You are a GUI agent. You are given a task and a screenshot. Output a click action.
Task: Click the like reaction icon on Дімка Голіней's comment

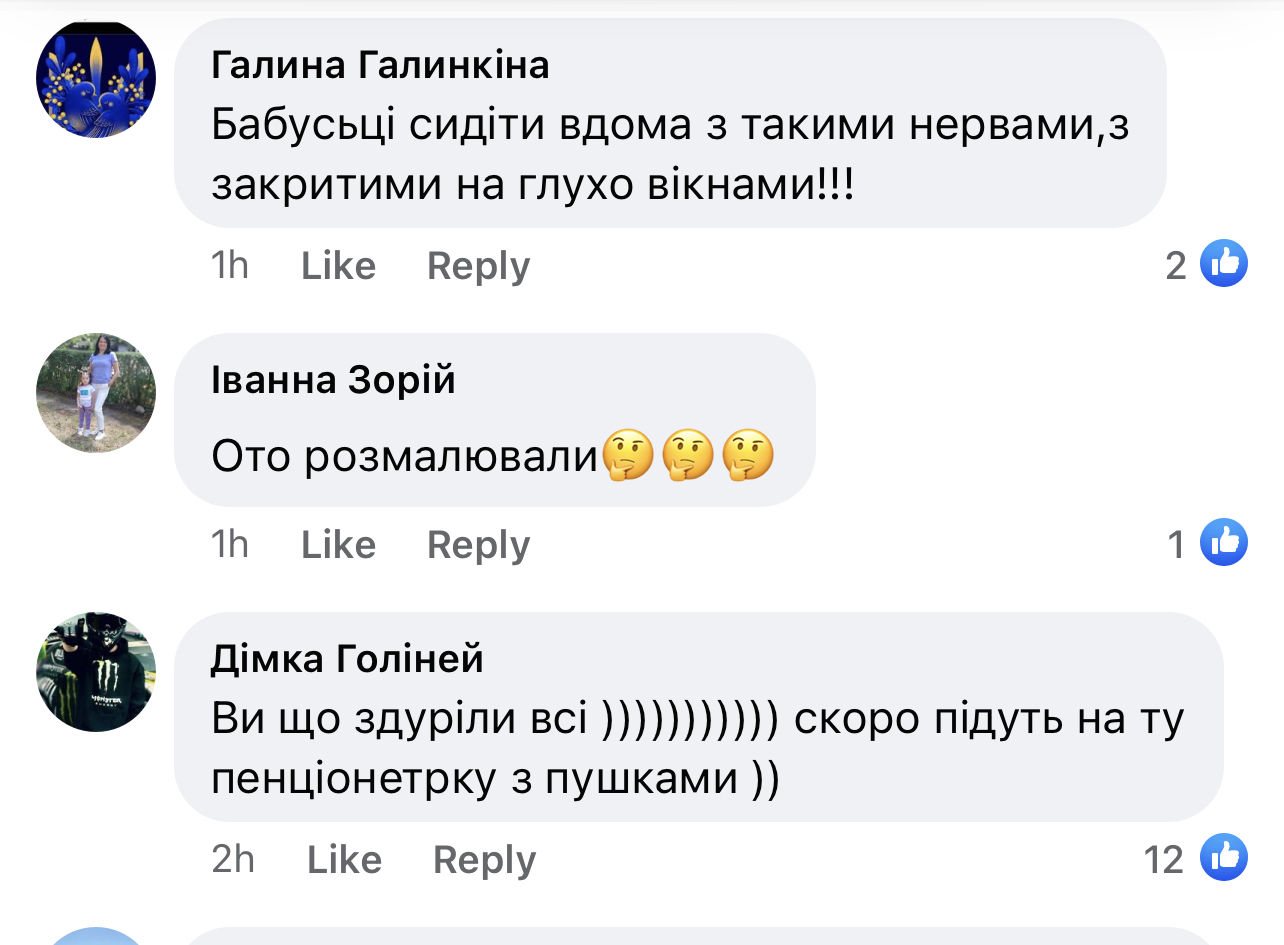(x=1224, y=858)
